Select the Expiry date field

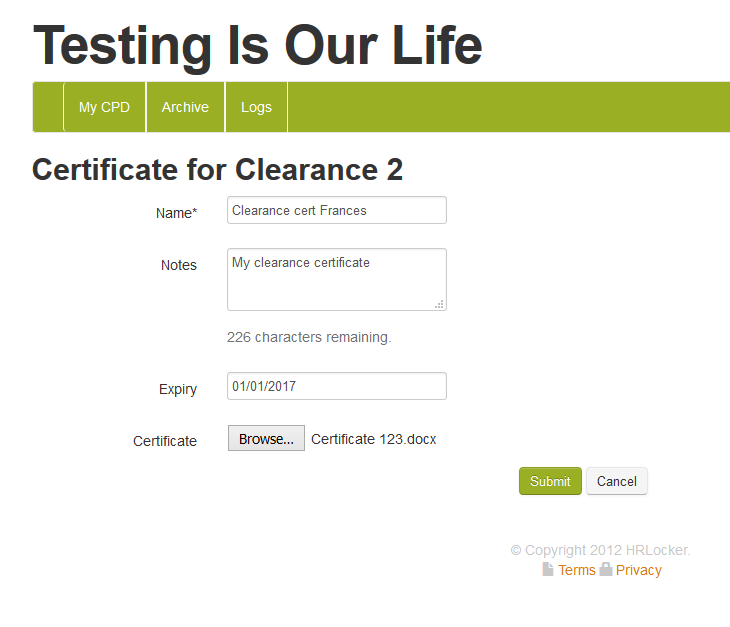point(336,386)
